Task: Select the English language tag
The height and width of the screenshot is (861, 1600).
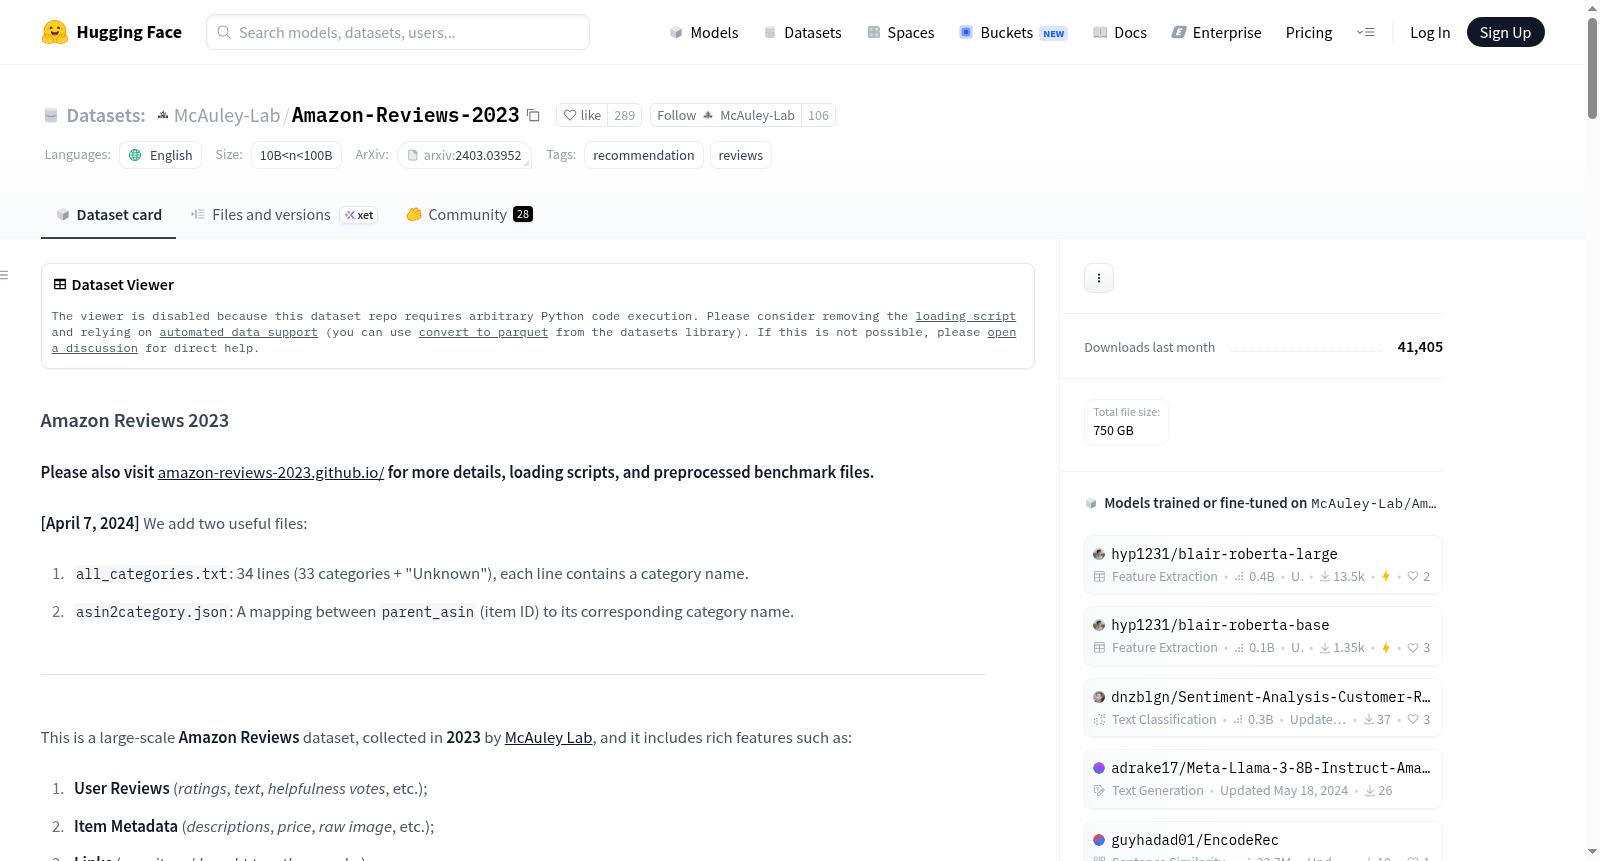Action: click(161, 155)
